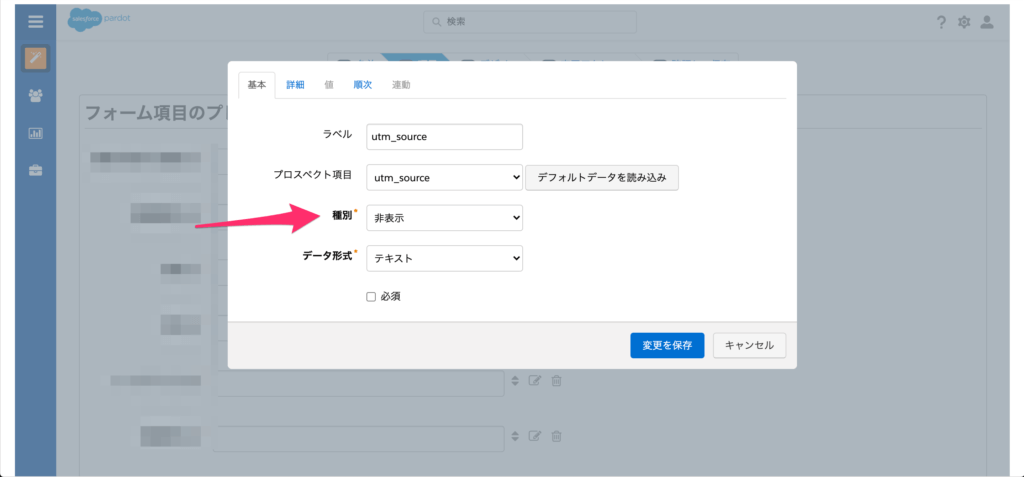Image resolution: width=1024 pixels, height=477 pixels.
Task: Select the Marketing pencil icon in sidebar
Action: [x=35, y=58]
